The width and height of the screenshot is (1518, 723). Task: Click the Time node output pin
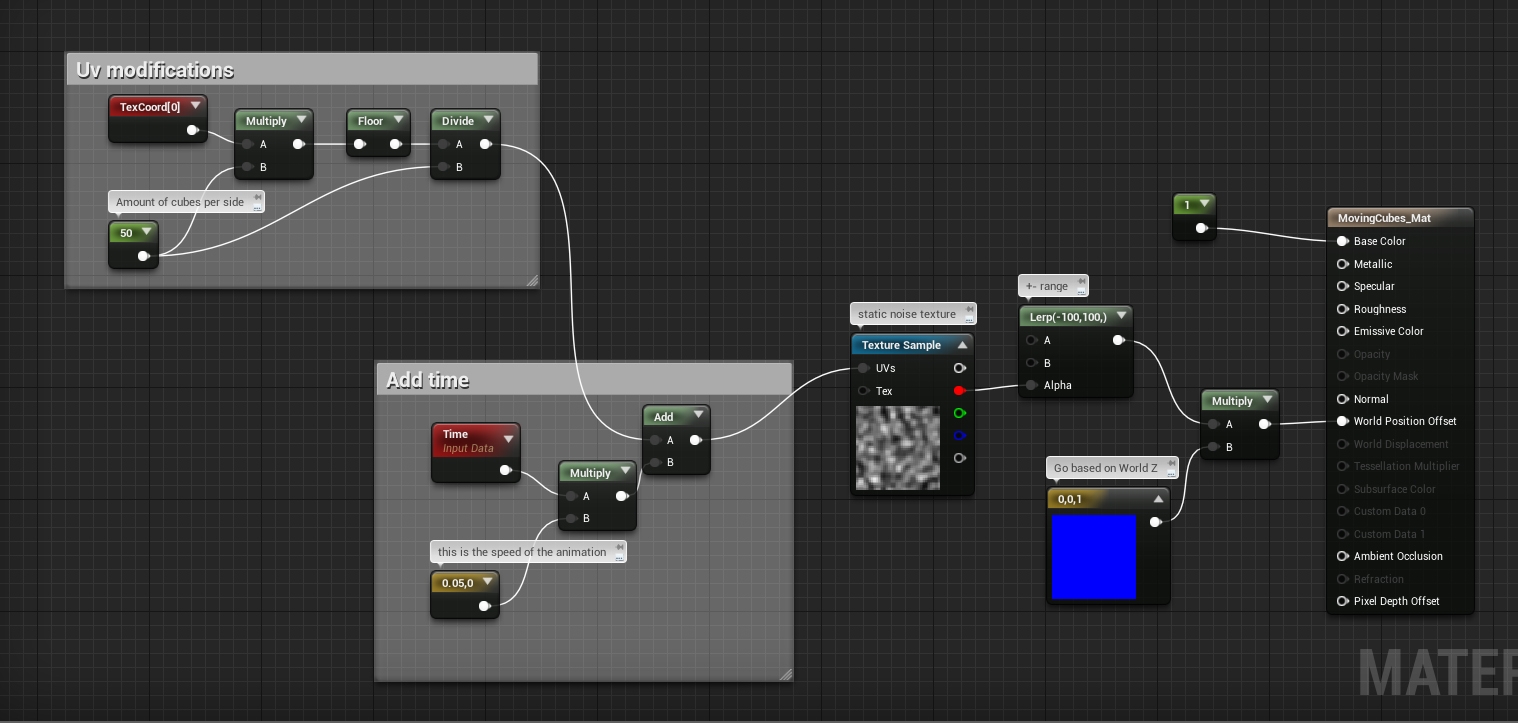coord(506,470)
